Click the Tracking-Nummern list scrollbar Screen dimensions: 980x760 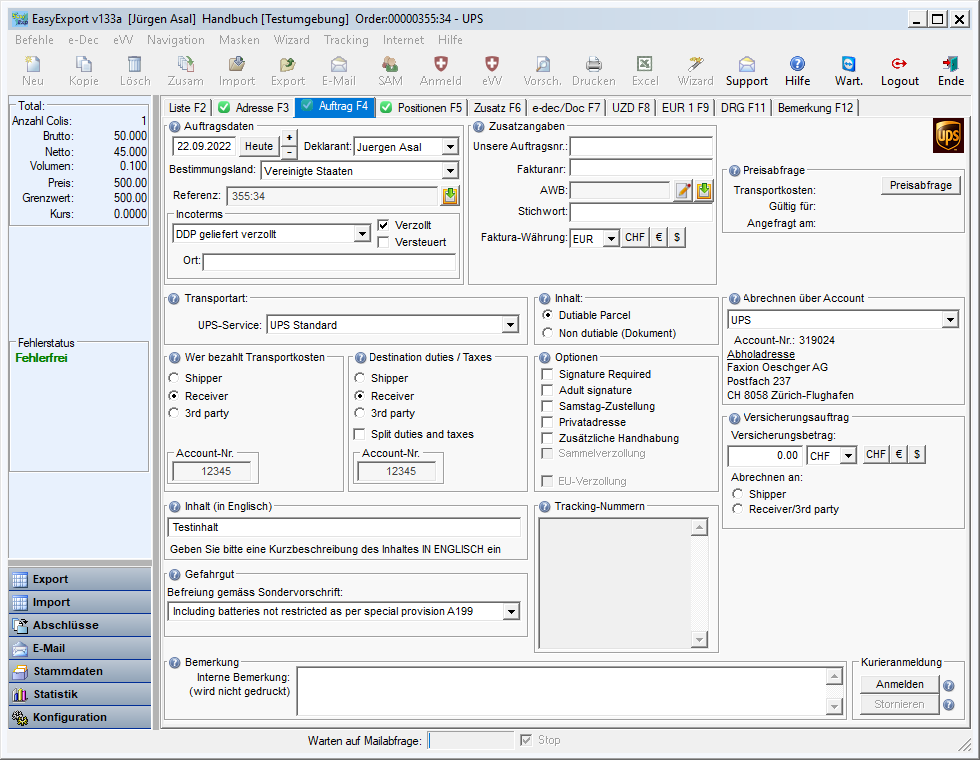click(701, 584)
